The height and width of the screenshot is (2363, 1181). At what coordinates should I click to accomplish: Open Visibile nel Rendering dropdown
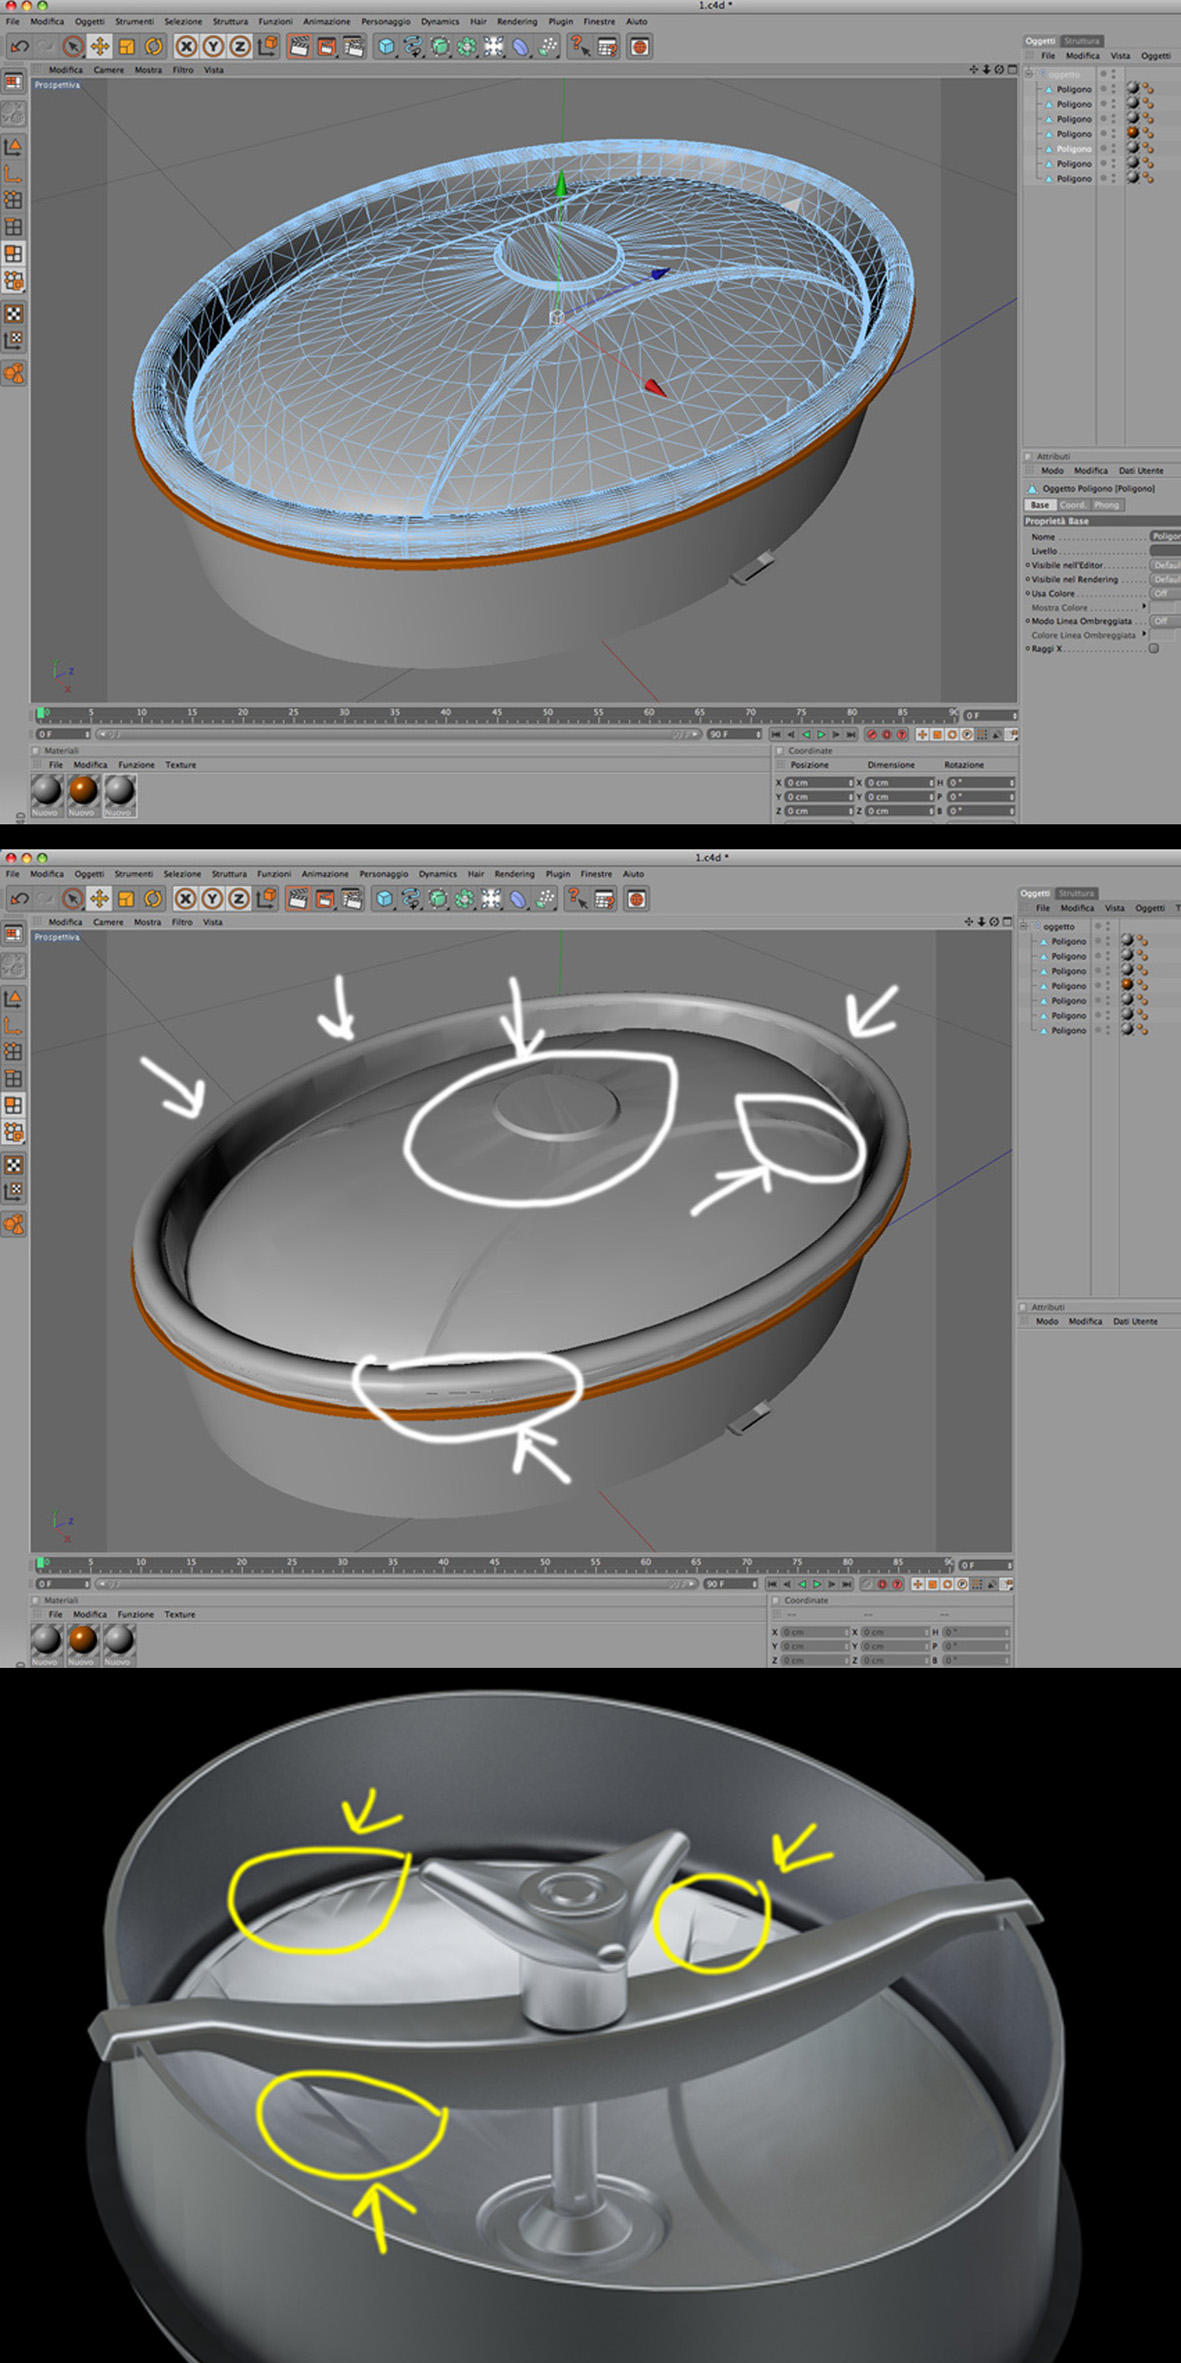coord(1165,579)
